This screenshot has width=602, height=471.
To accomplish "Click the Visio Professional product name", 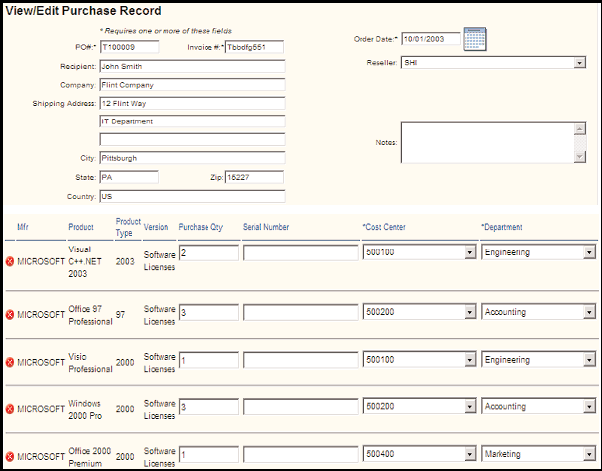I will pos(90,362).
